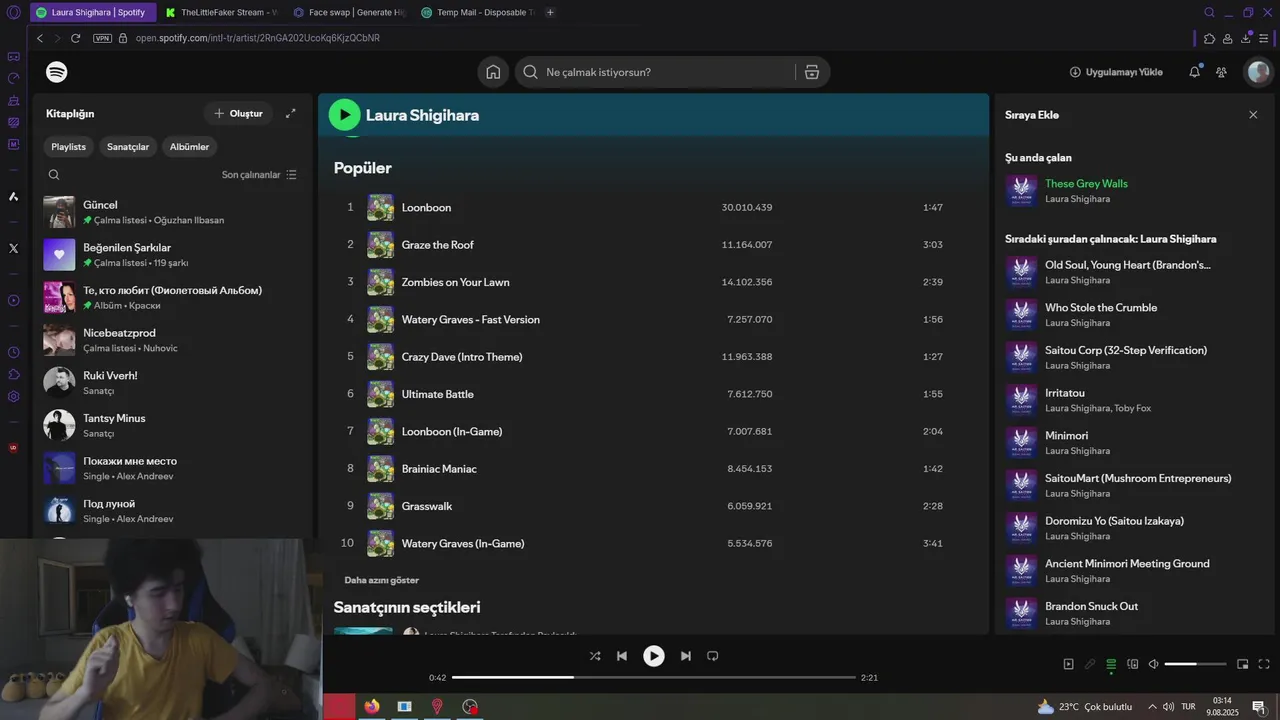Select Zombies on Your Lawn track

[x=653, y=282]
